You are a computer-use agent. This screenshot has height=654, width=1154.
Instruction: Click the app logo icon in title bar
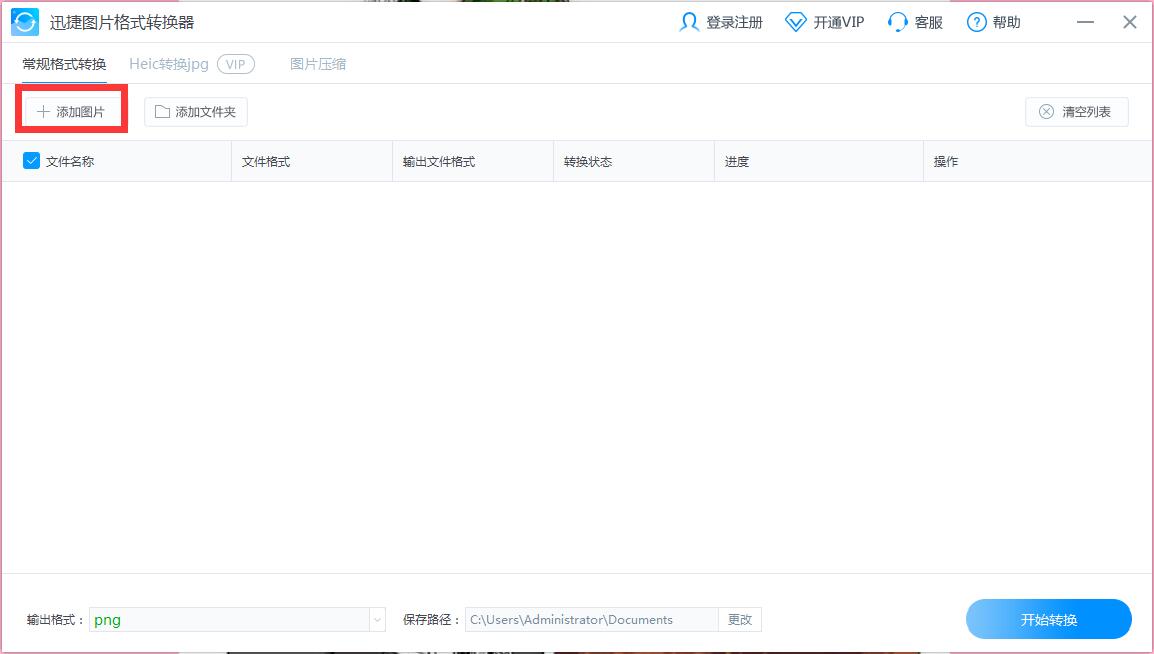(x=24, y=21)
